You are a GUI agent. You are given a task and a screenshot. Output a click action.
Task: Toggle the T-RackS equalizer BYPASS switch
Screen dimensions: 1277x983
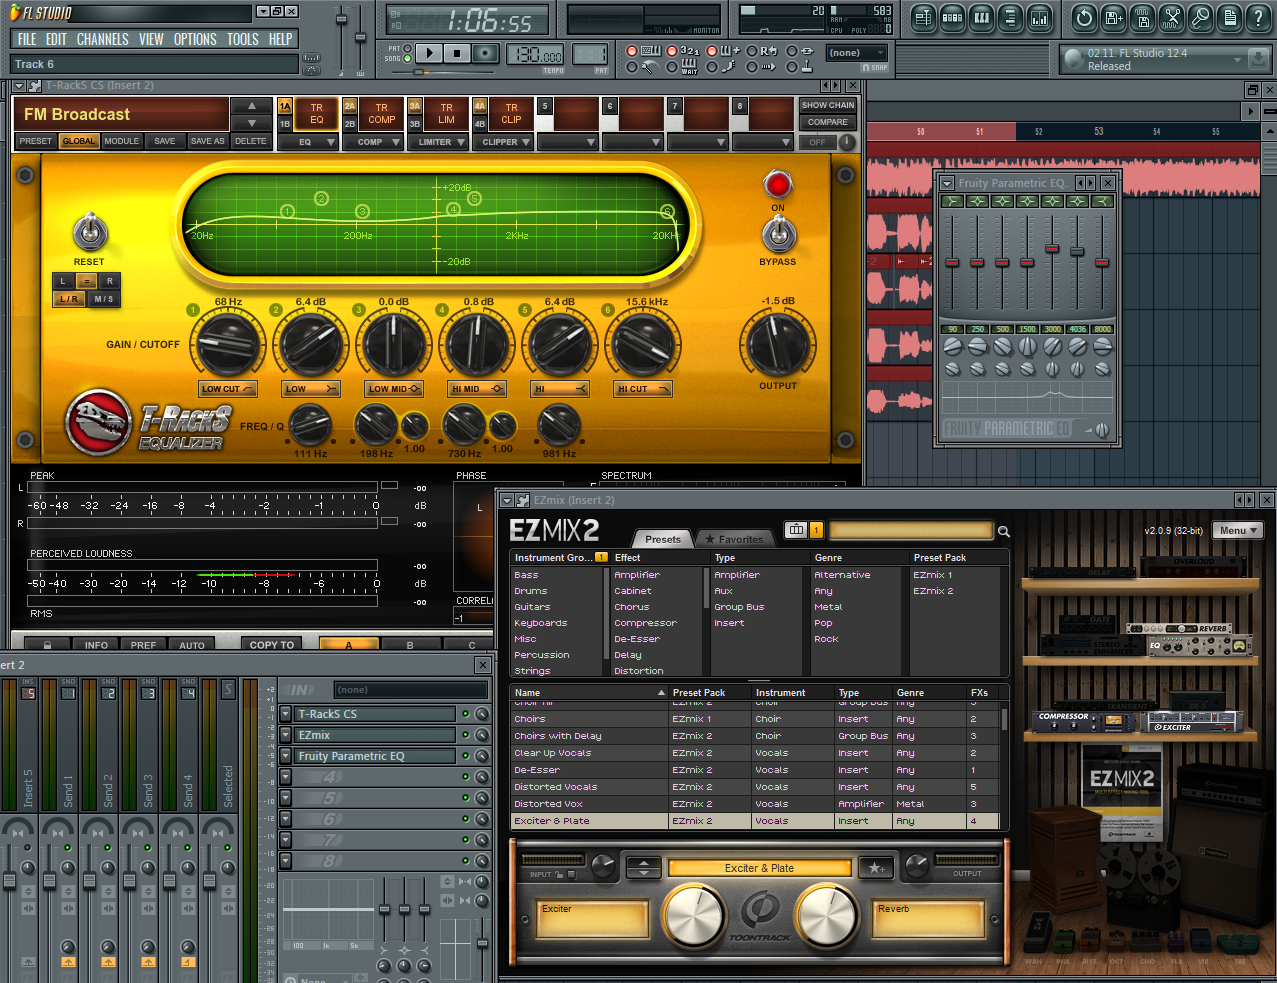point(778,234)
